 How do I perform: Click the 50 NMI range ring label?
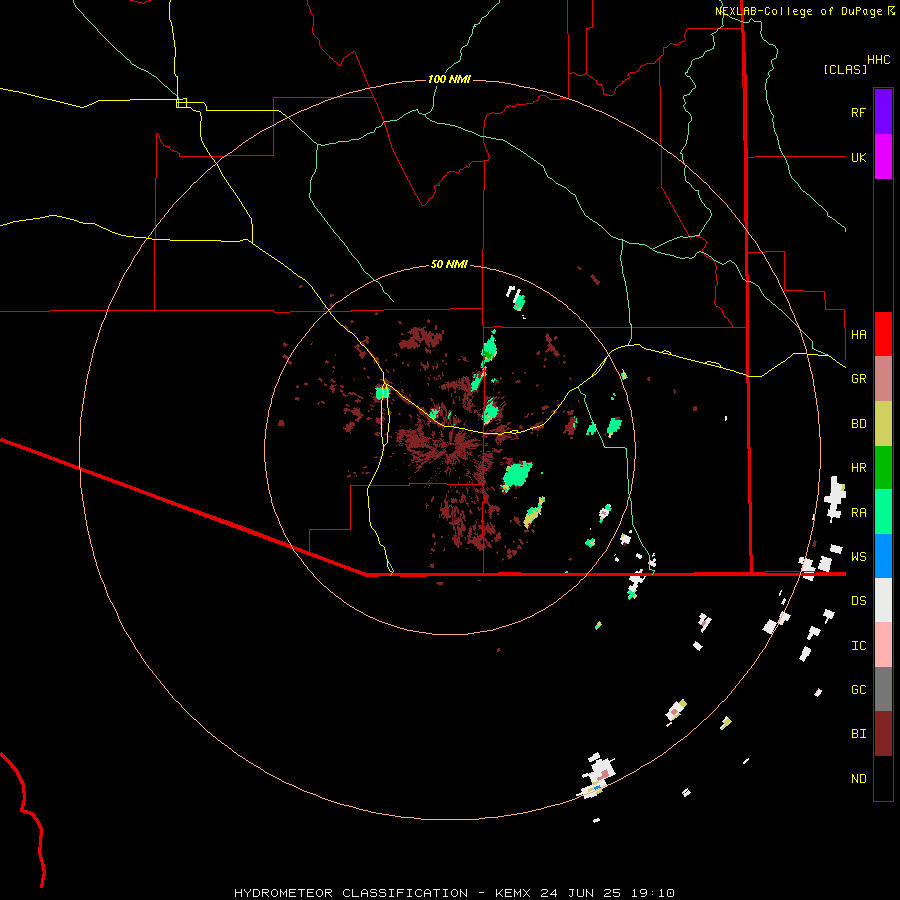(x=449, y=264)
